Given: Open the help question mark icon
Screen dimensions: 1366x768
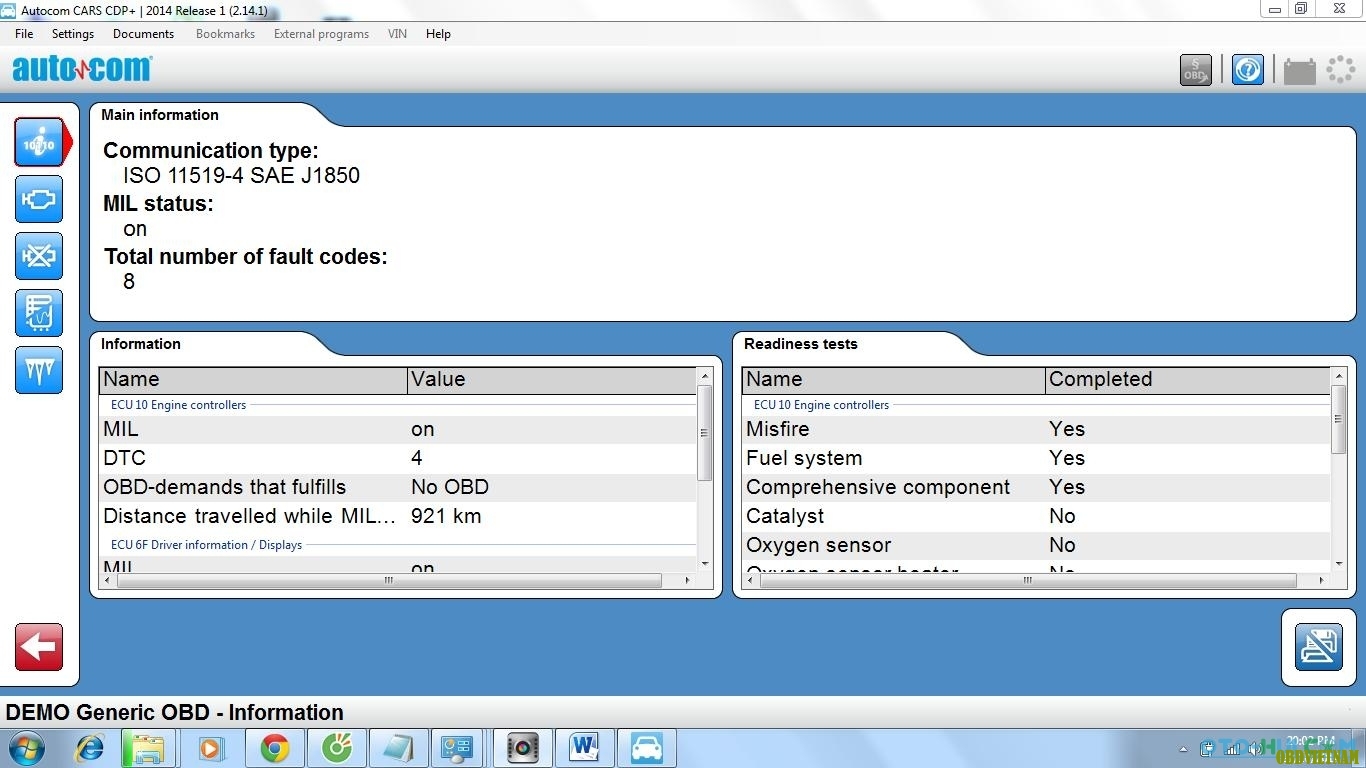Looking at the screenshot, I should [1248, 70].
